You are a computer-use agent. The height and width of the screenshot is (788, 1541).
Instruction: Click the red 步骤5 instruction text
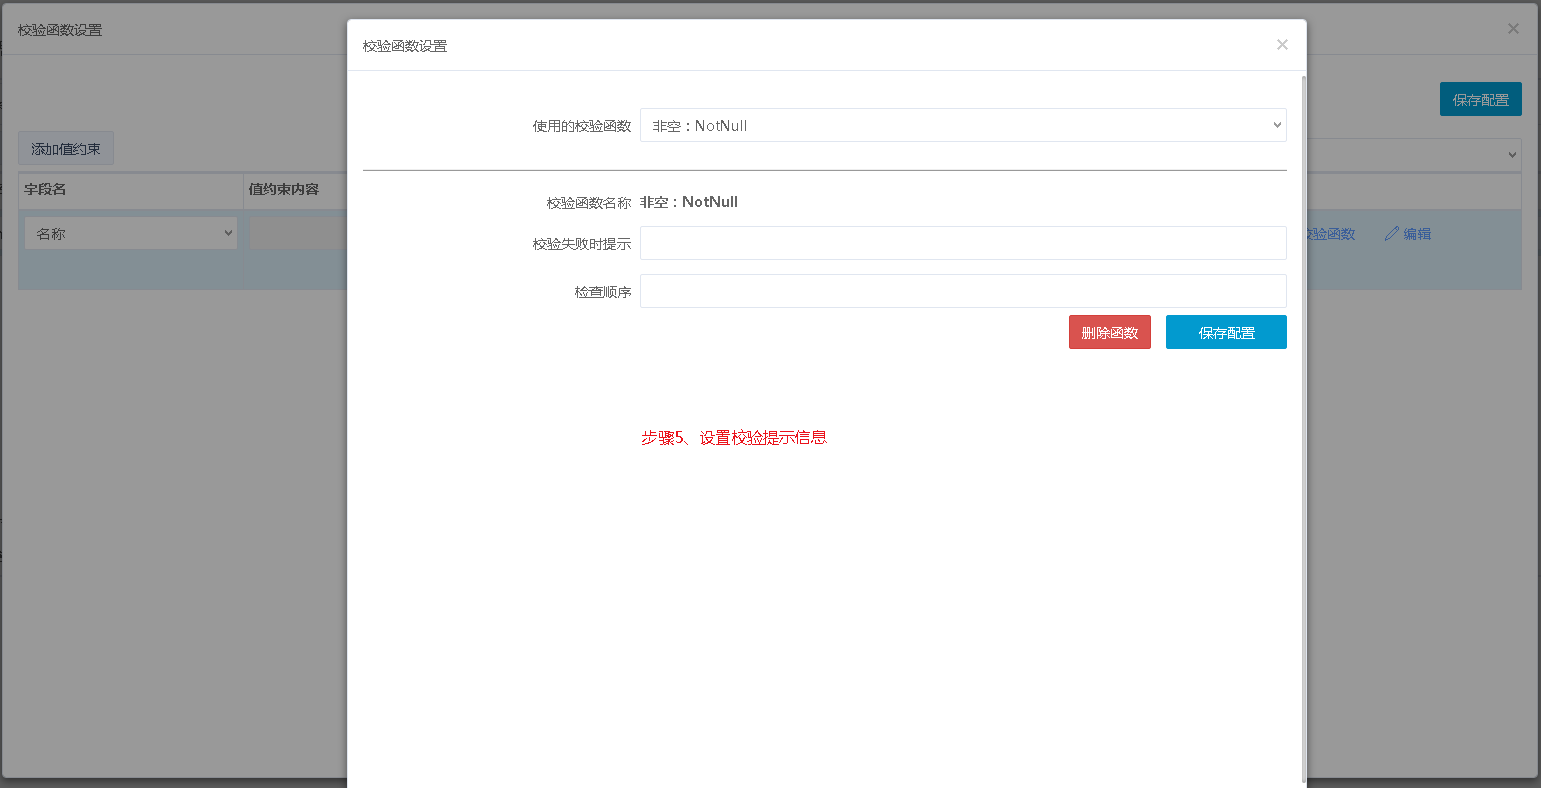tap(733, 438)
